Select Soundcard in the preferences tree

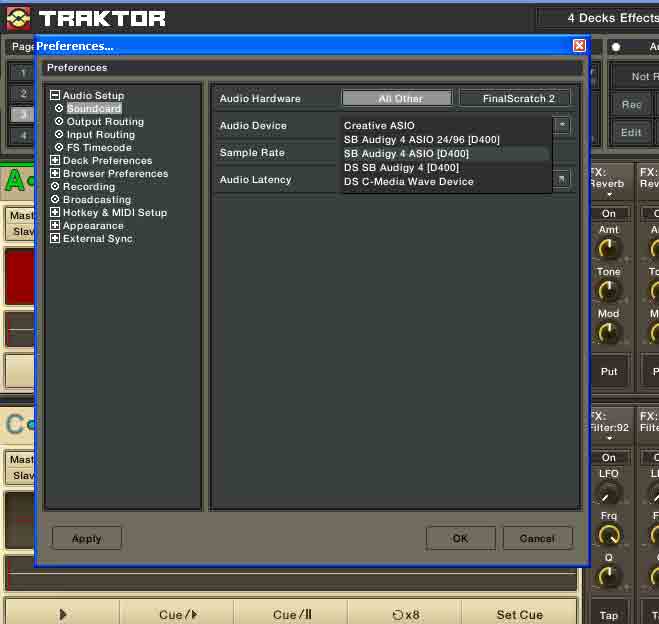pos(94,108)
